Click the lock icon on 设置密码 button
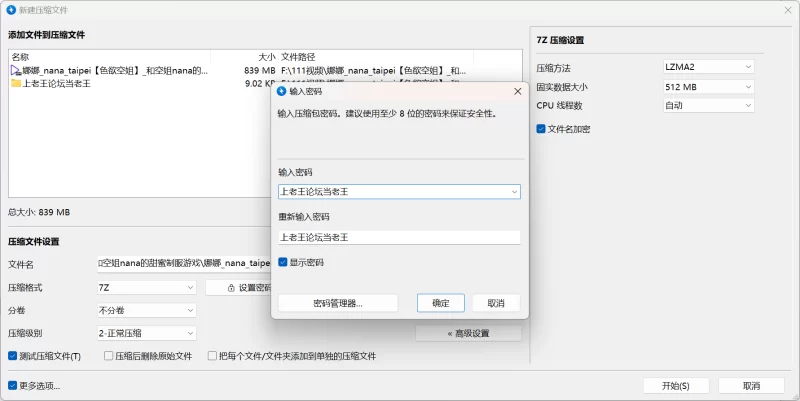Image resolution: width=800 pixels, height=401 pixels. [231, 288]
